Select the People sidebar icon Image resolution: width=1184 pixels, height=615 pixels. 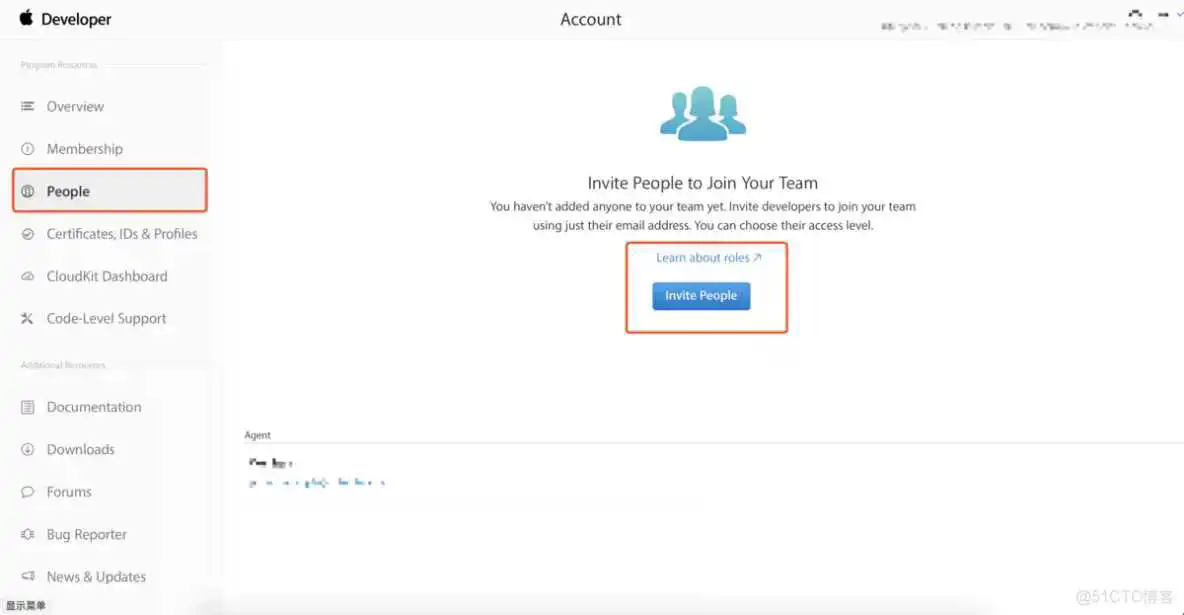point(28,190)
